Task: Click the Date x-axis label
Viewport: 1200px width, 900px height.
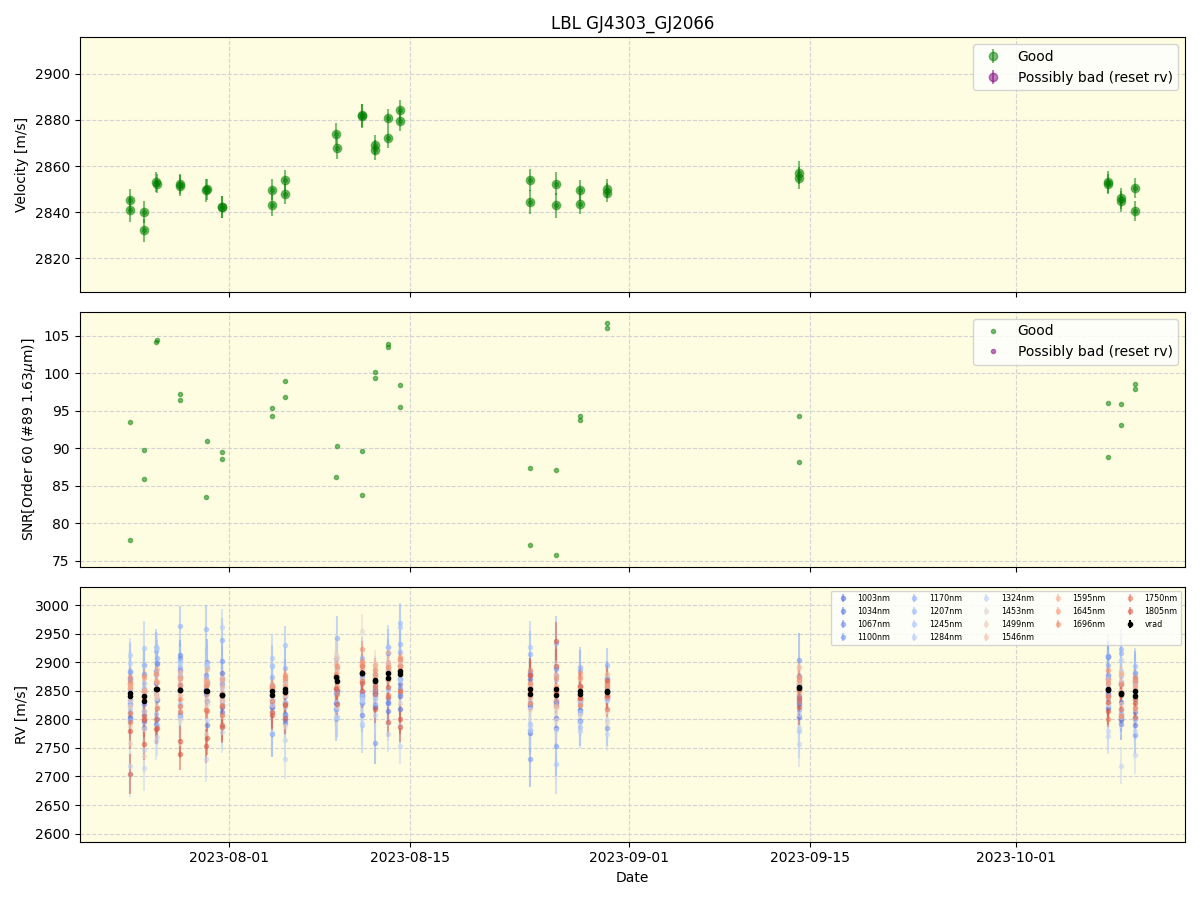Action: 632,877
